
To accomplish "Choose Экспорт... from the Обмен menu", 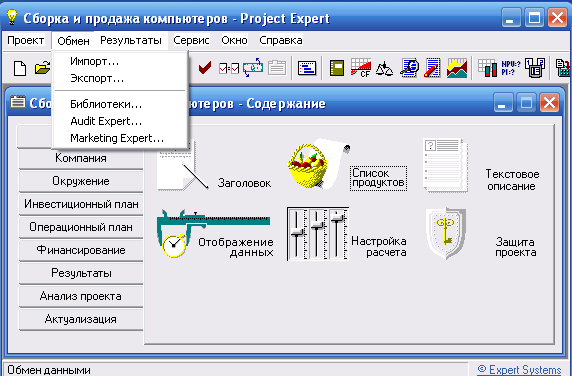I will (120, 78).
